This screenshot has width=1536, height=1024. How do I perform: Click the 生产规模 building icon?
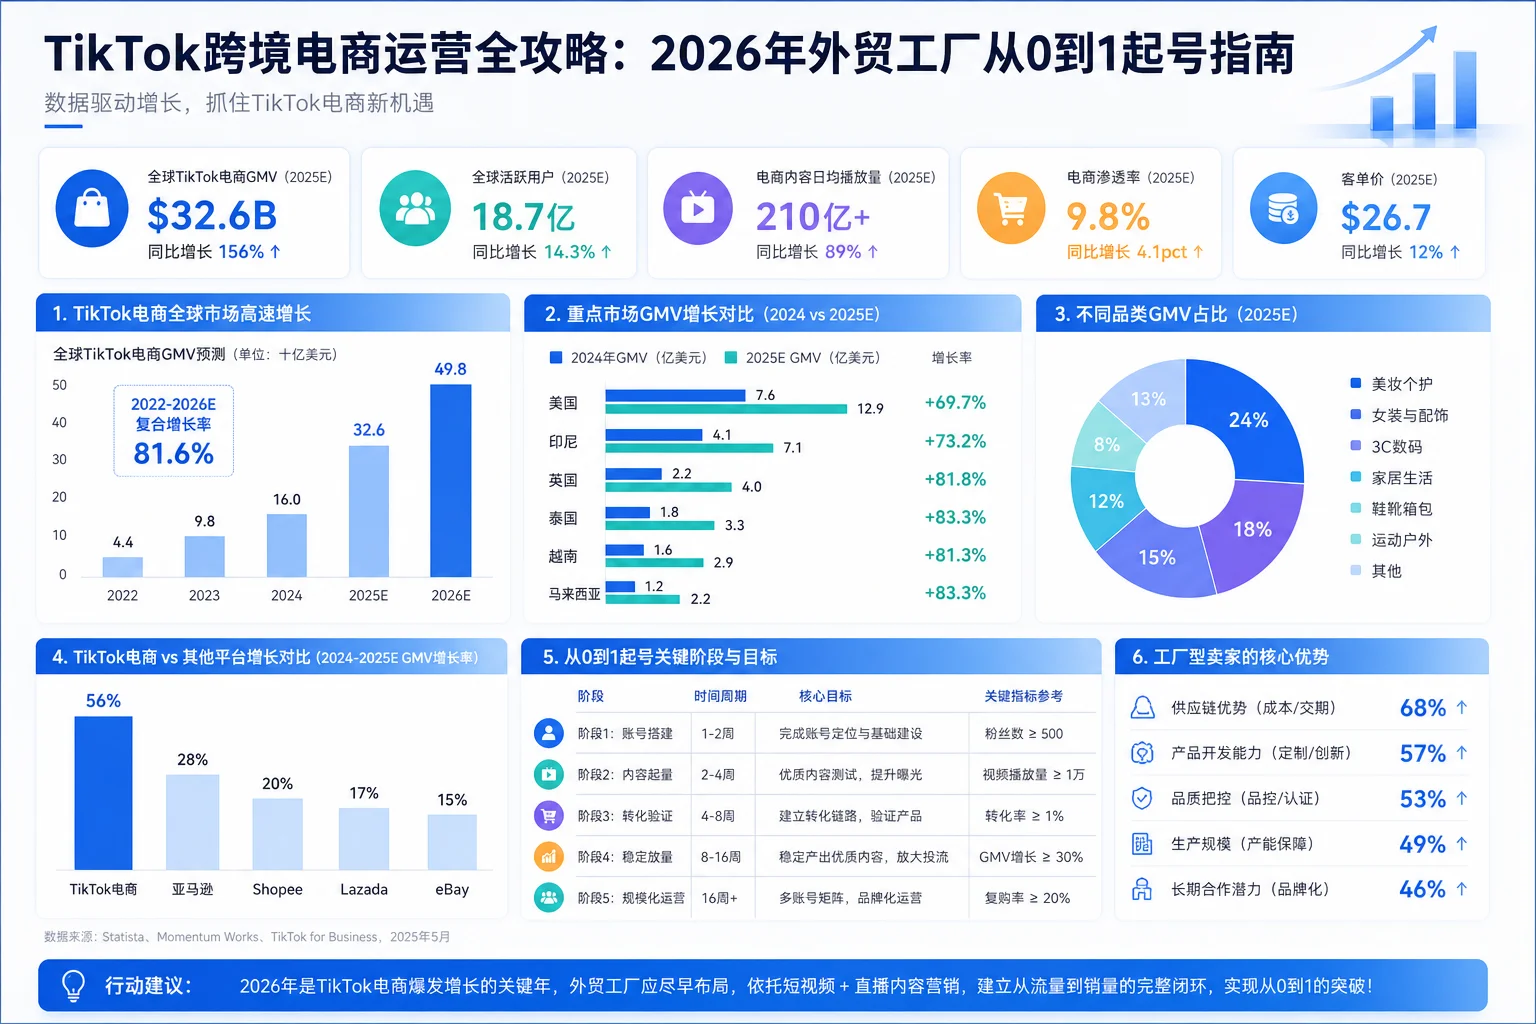pyautogui.click(x=1142, y=844)
